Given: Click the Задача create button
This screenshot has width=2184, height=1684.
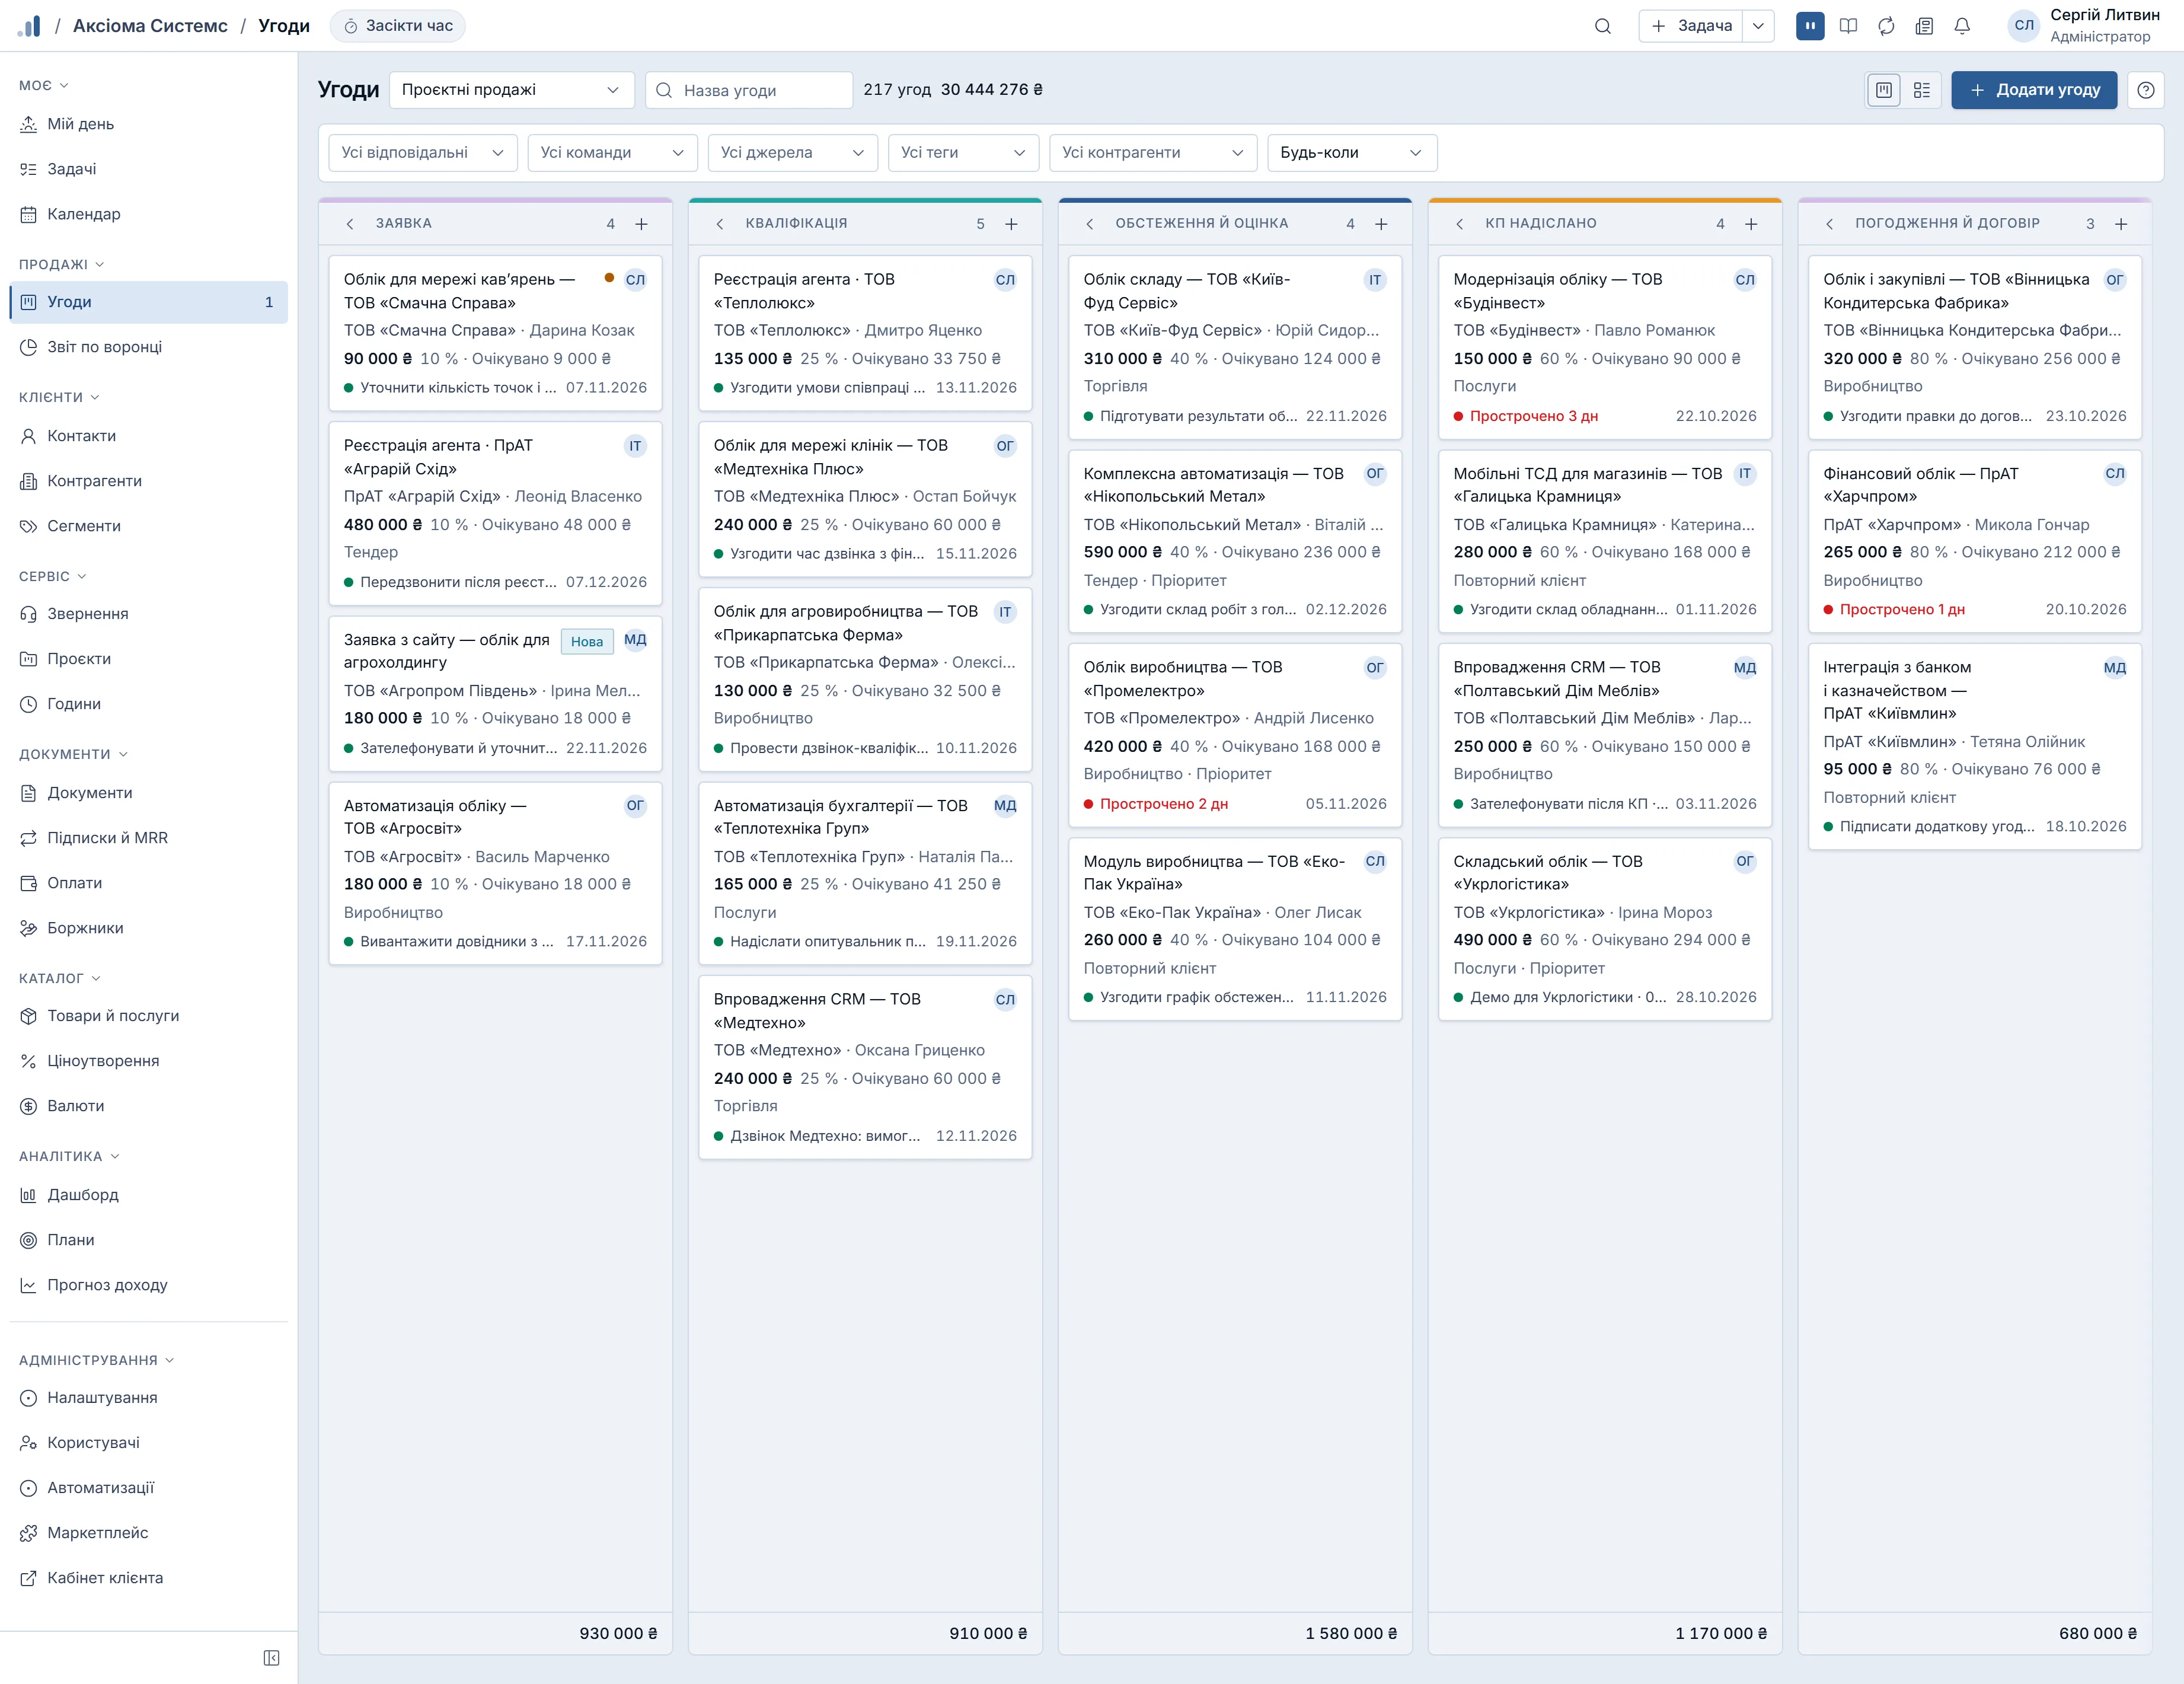Looking at the screenshot, I should pyautogui.click(x=1692, y=26).
